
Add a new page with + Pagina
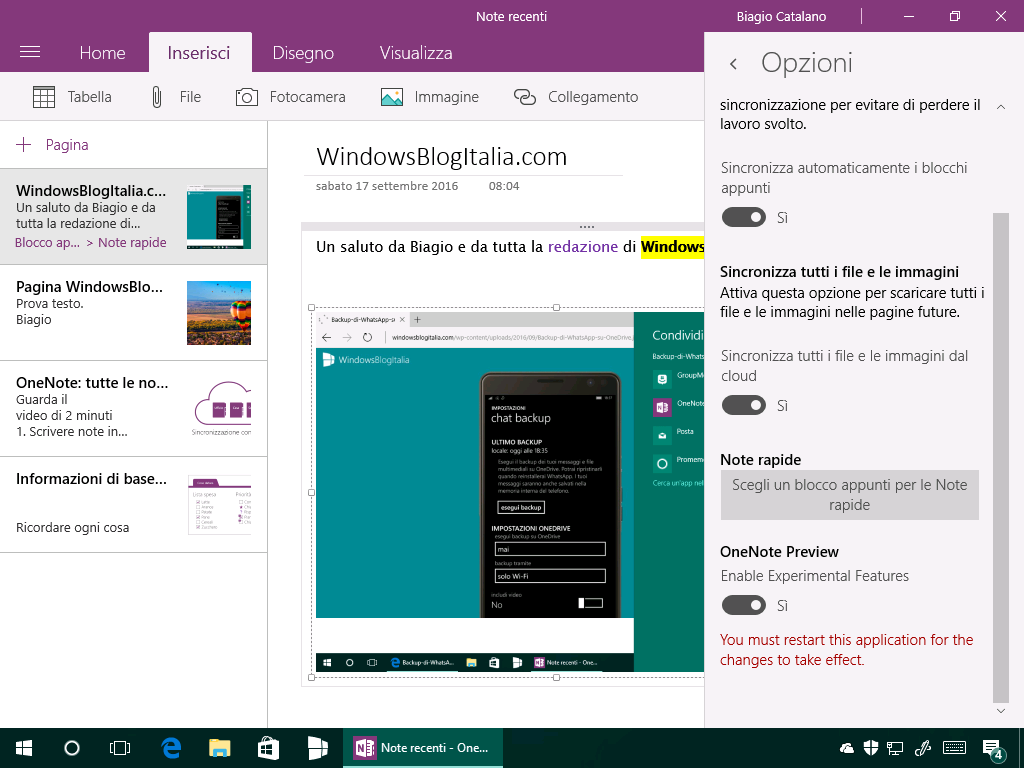pyautogui.click(x=52, y=144)
